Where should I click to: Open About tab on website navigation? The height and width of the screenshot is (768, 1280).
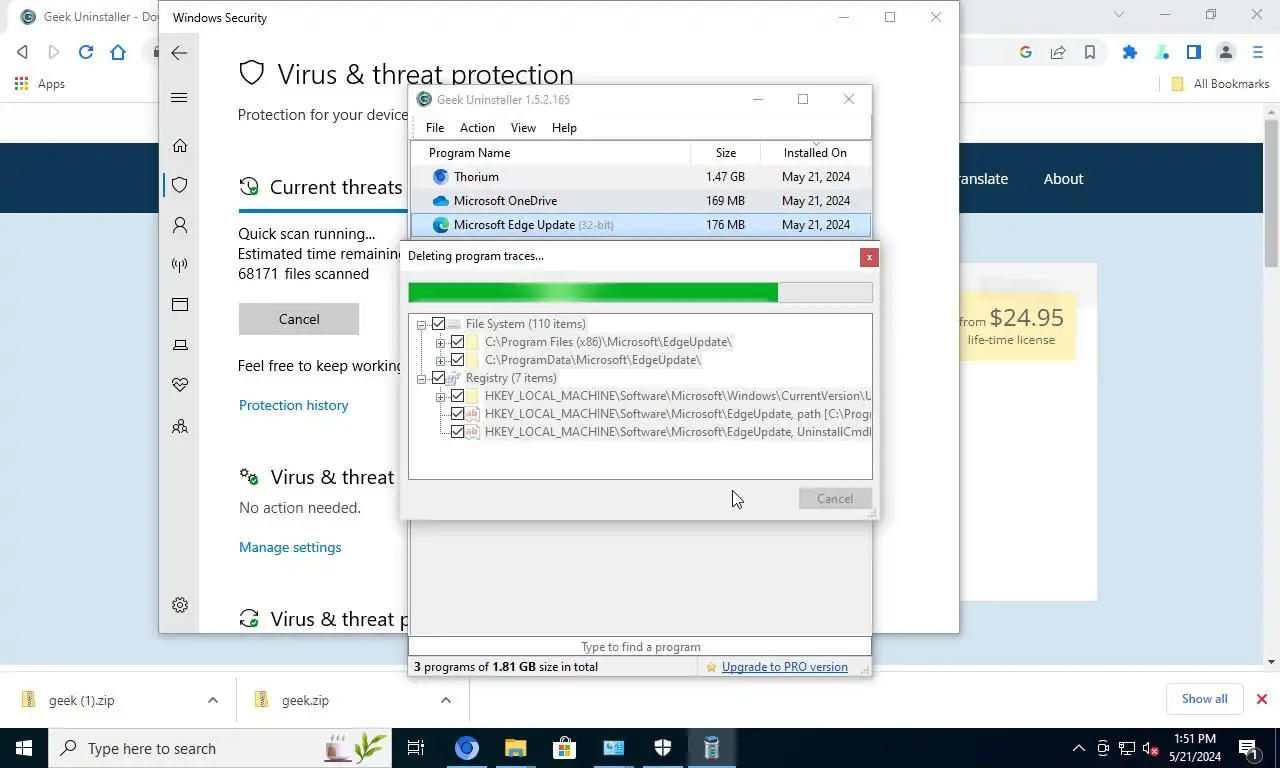1063,179
